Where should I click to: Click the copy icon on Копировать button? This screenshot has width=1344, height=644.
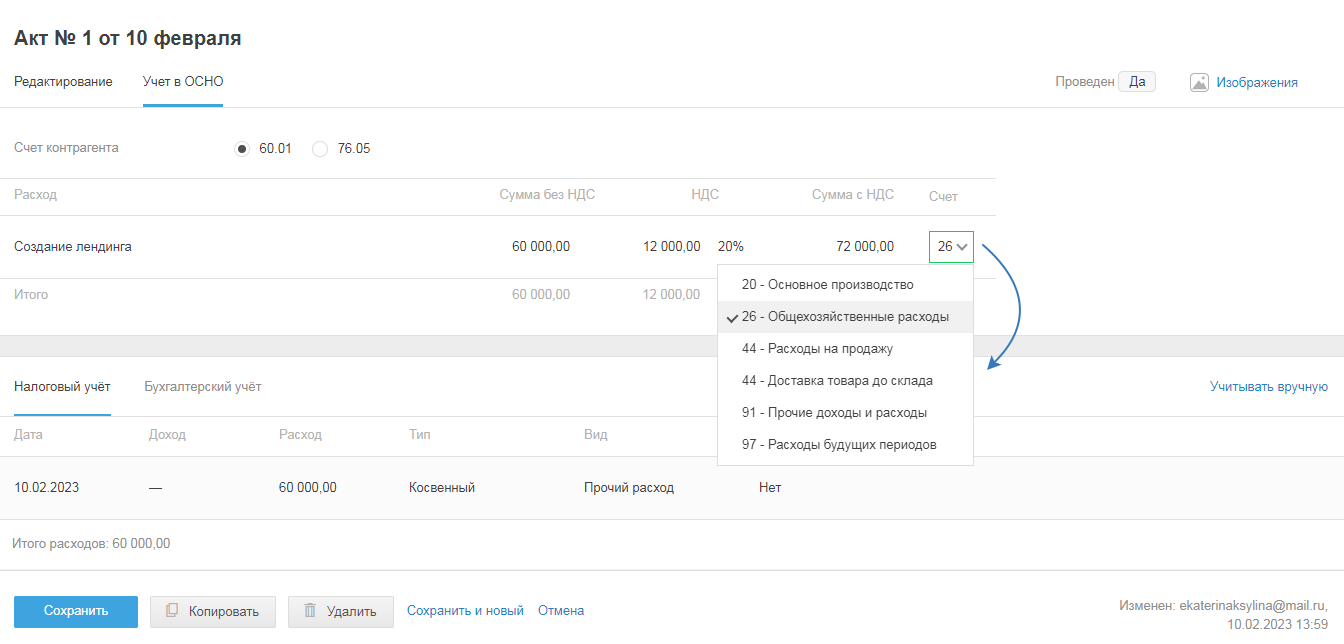tap(172, 611)
